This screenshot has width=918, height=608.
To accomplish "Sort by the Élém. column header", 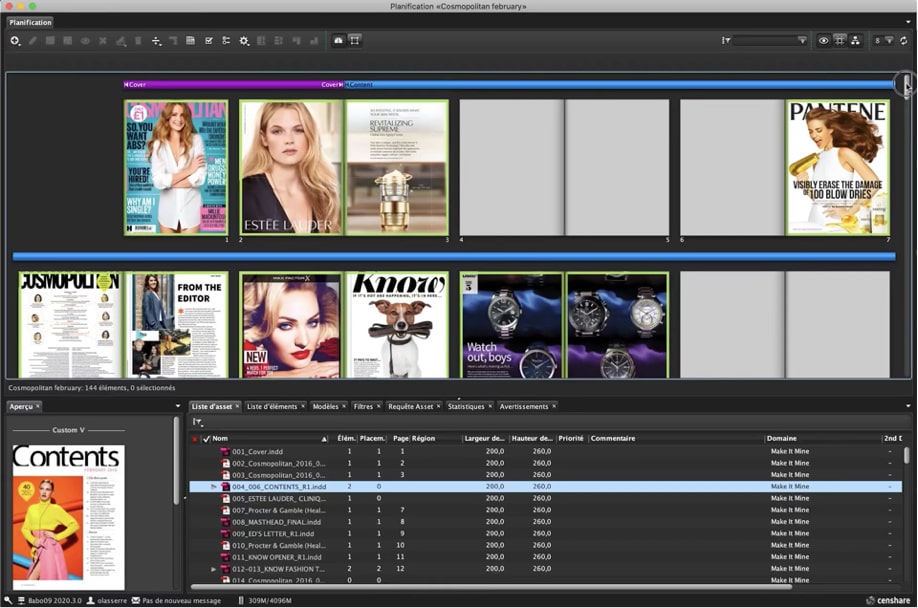I will tap(346, 438).
